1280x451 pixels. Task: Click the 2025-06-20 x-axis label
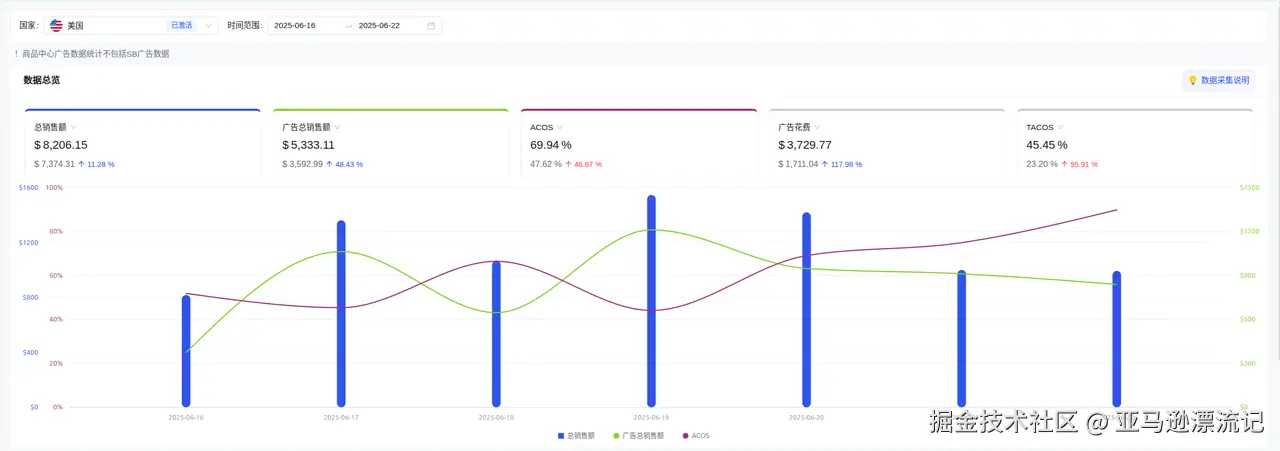806,417
